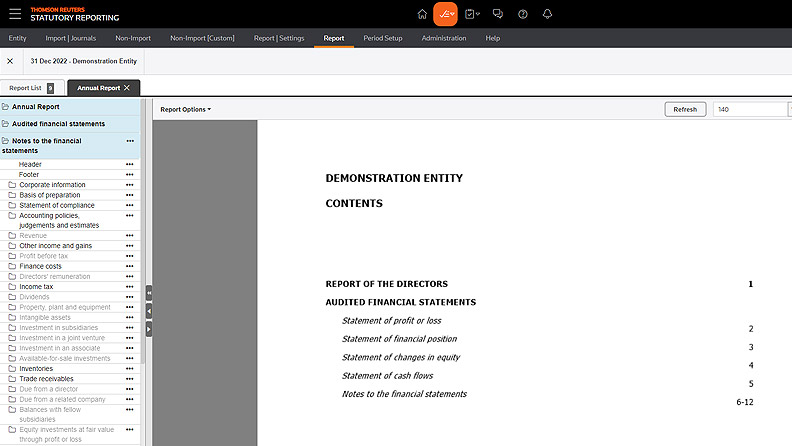Click the zoom value field showing 140
Screen dimensions: 792x446
click(748, 109)
